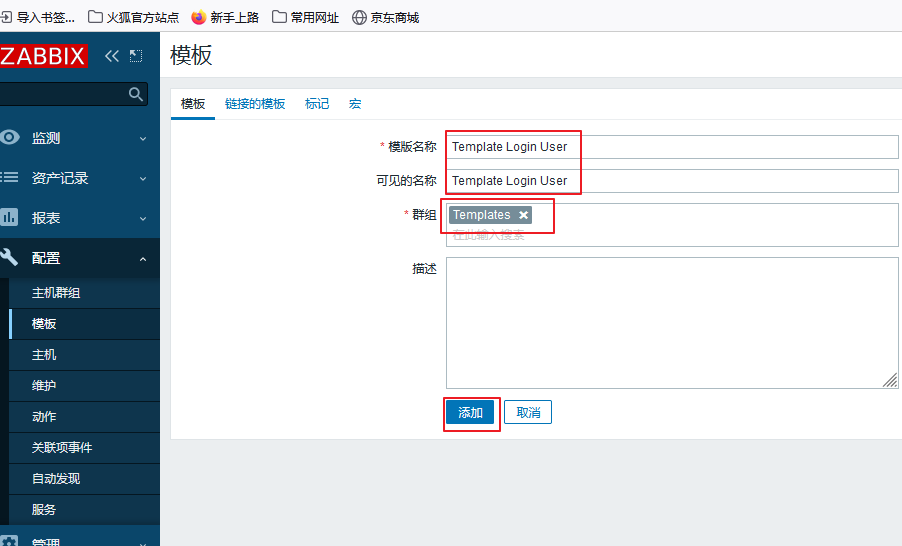The width and height of the screenshot is (902, 546).
Task: Open 服务 in configuration menu
Action: 85,510
